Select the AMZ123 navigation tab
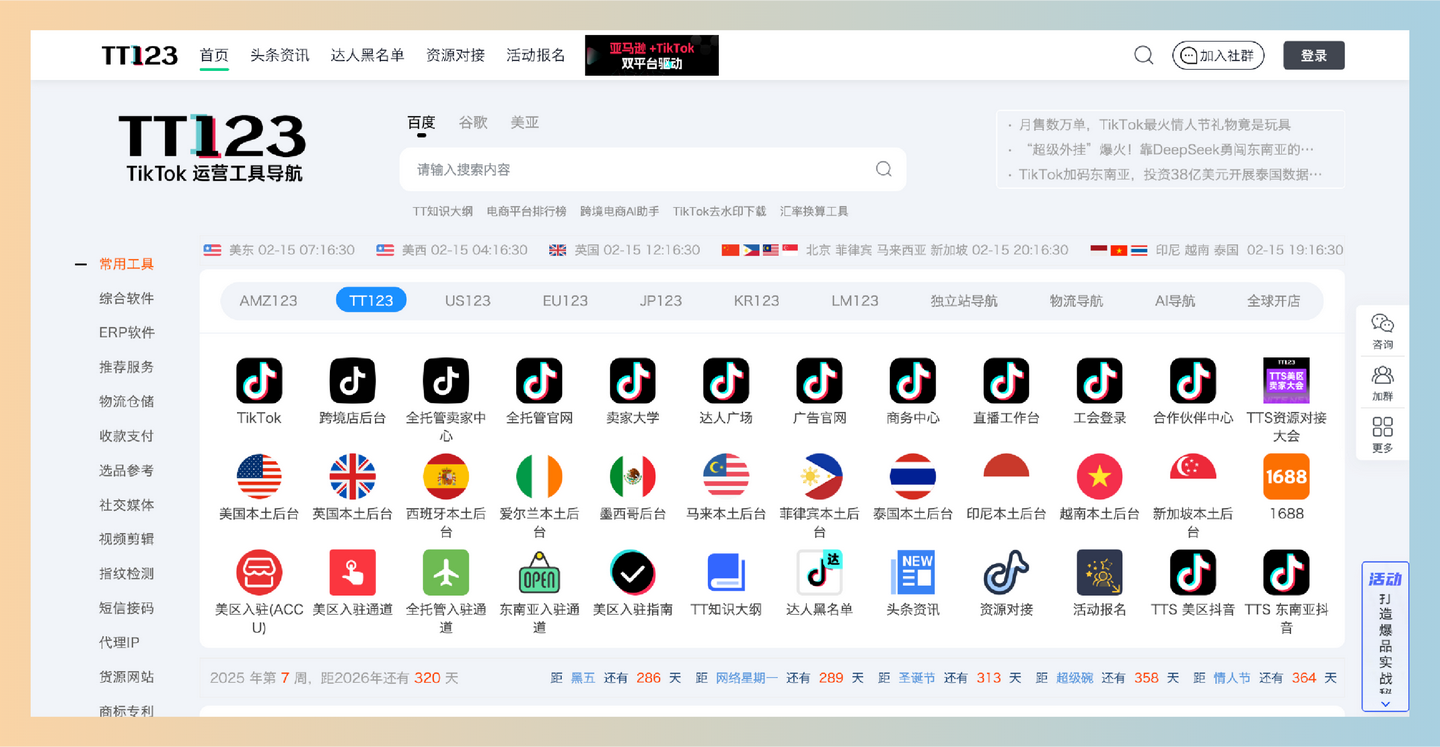1440x747 pixels. coord(269,299)
